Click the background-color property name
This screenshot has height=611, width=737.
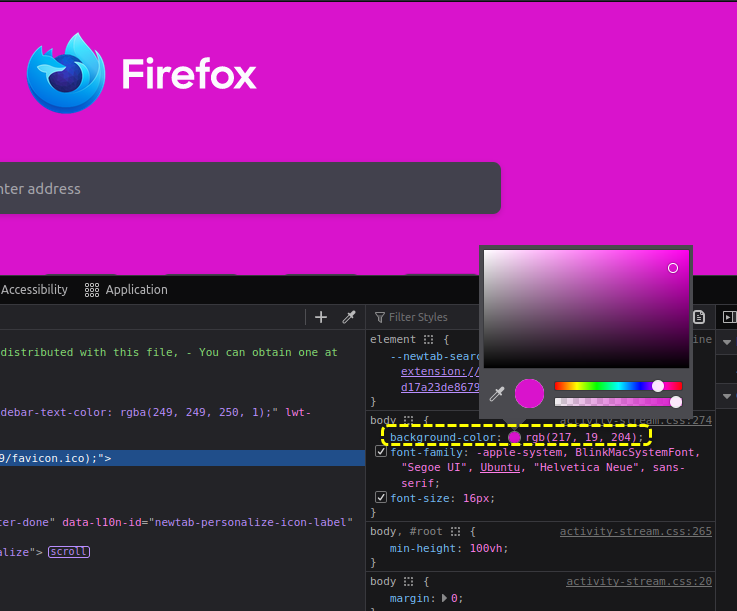click(x=443, y=438)
